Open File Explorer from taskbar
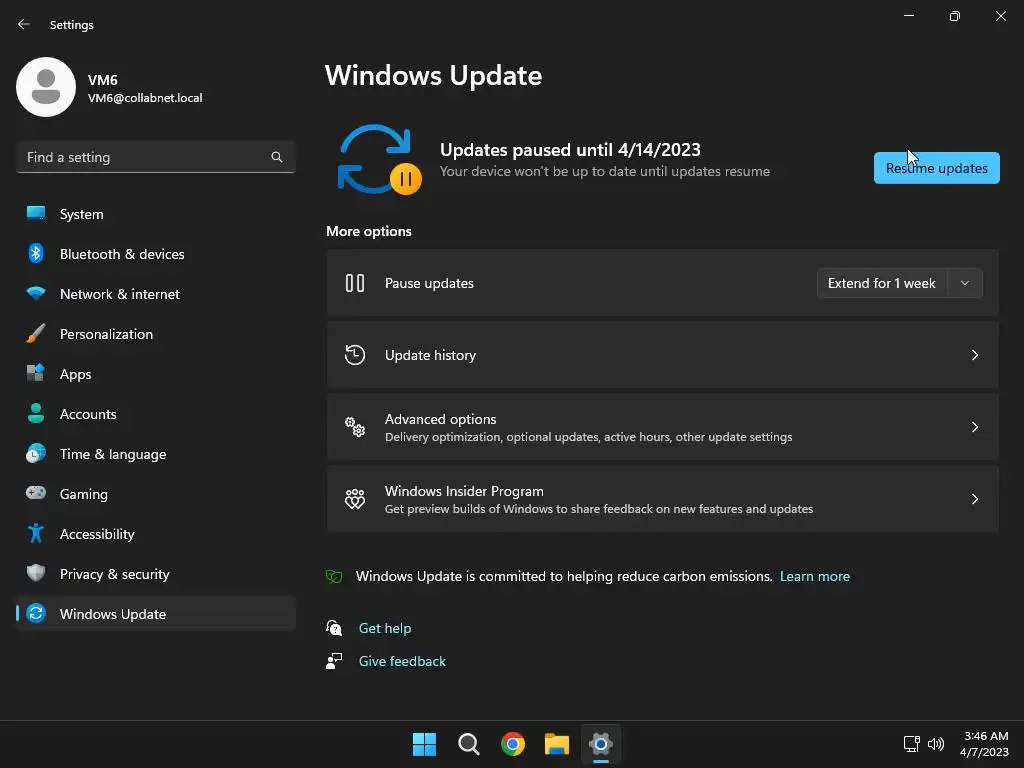Image resolution: width=1024 pixels, height=768 pixels. tap(557, 744)
